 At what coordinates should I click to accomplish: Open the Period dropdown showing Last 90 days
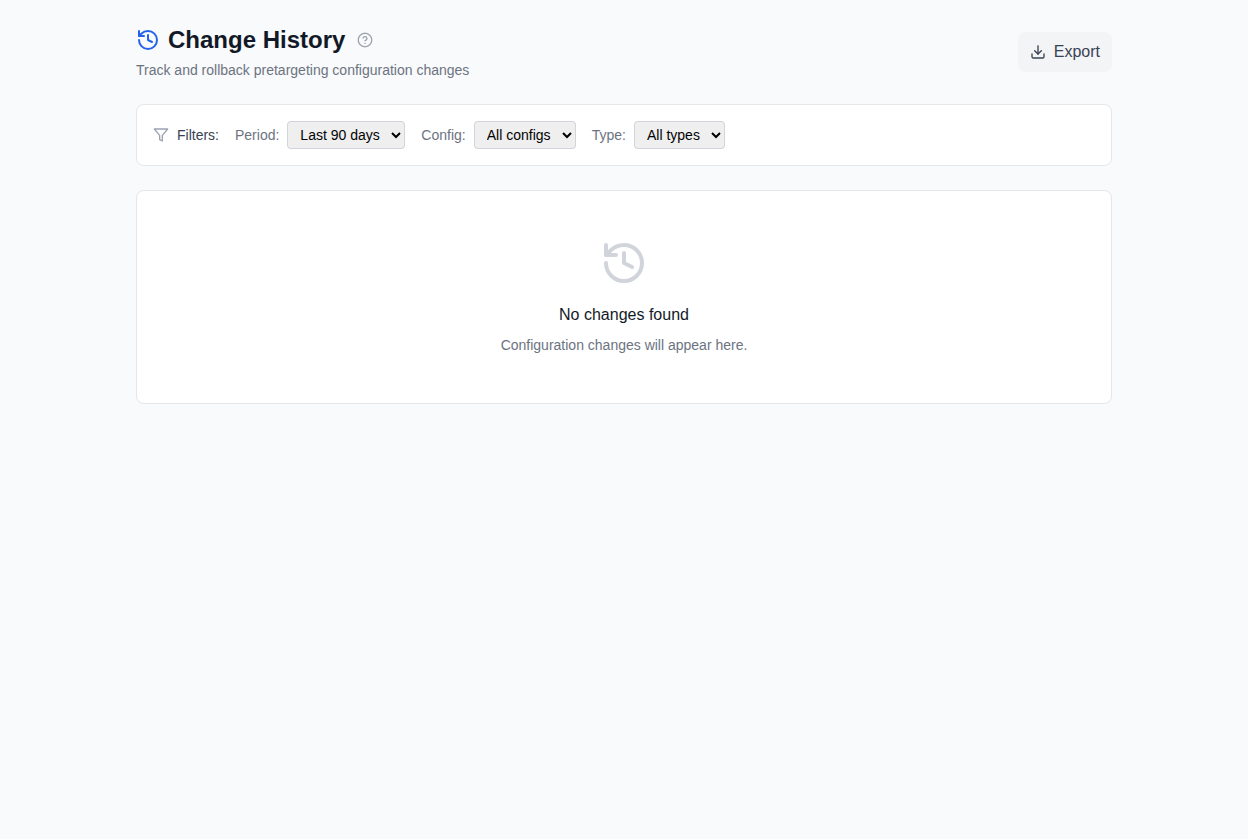click(x=345, y=134)
